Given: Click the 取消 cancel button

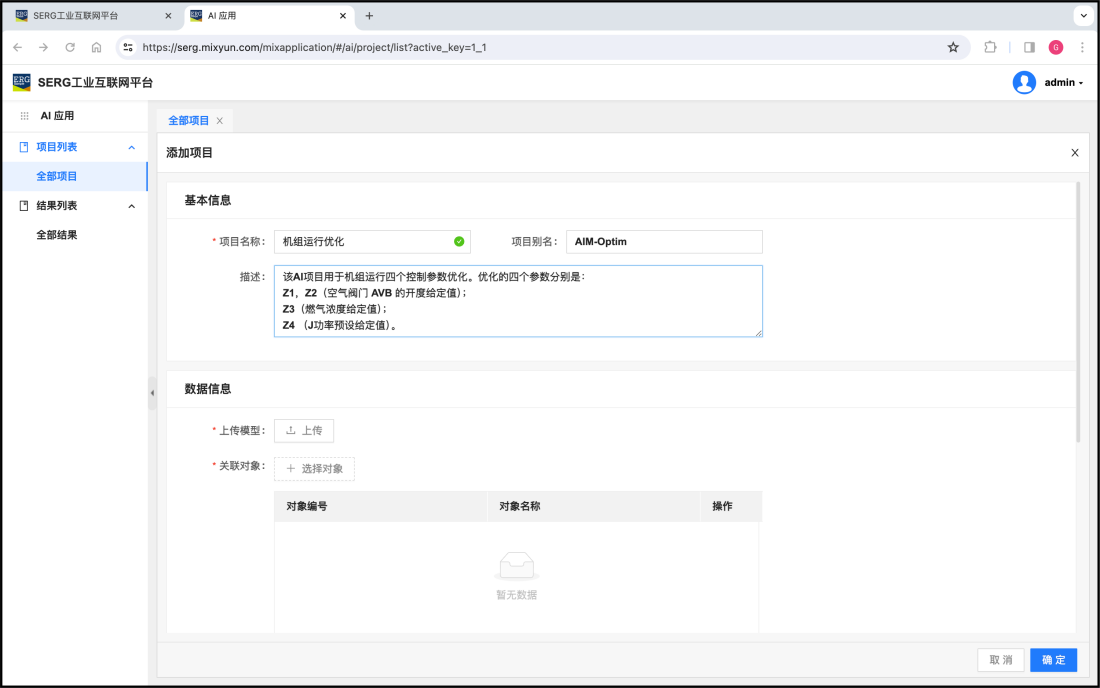Looking at the screenshot, I should [1000, 660].
